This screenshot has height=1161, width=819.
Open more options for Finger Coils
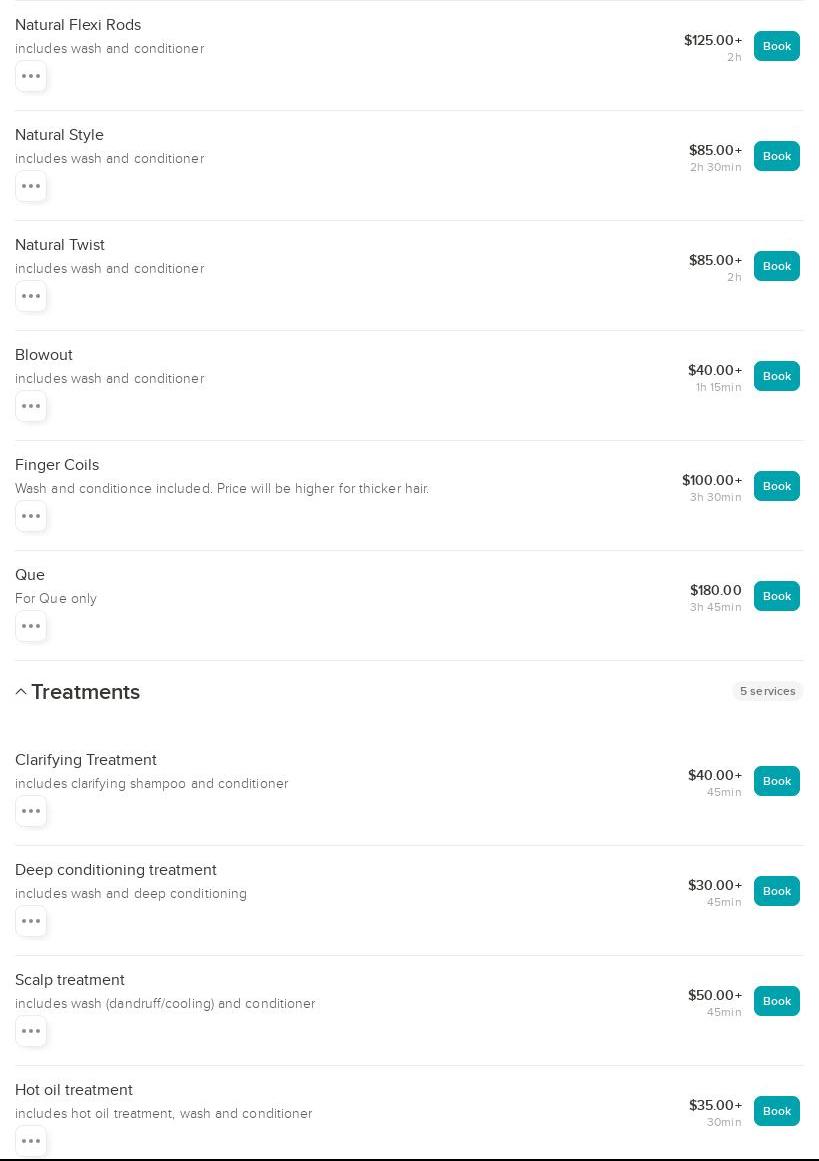(31, 517)
